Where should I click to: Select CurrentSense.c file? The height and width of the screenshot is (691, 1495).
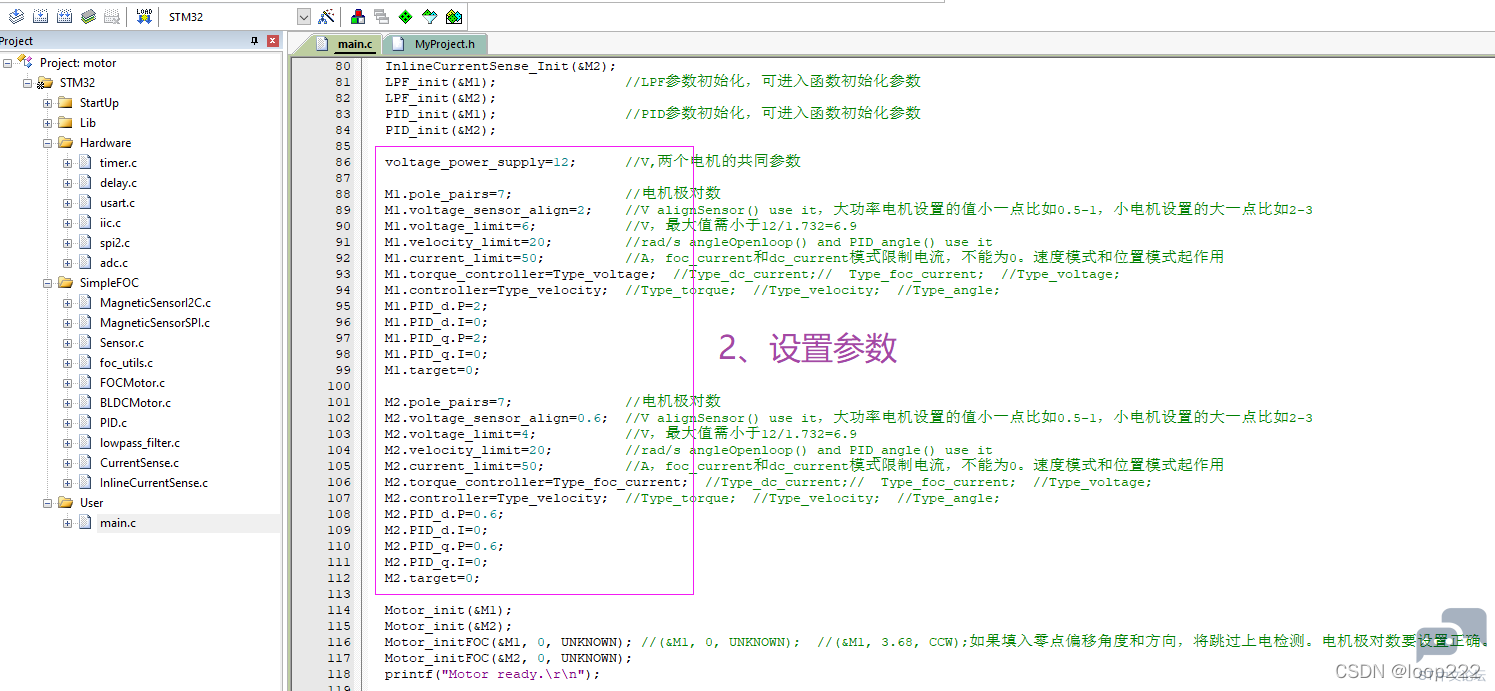139,463
